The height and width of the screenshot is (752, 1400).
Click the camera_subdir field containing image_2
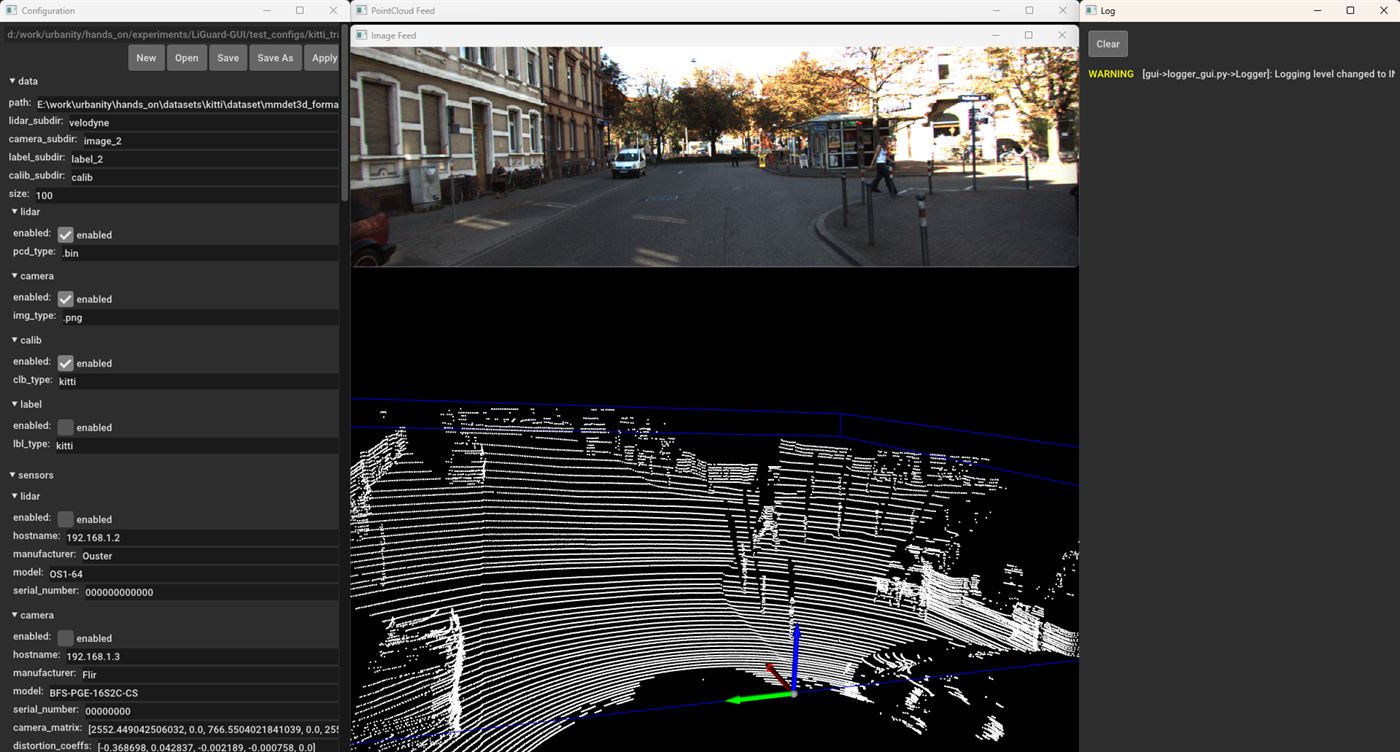pos(209,141)
